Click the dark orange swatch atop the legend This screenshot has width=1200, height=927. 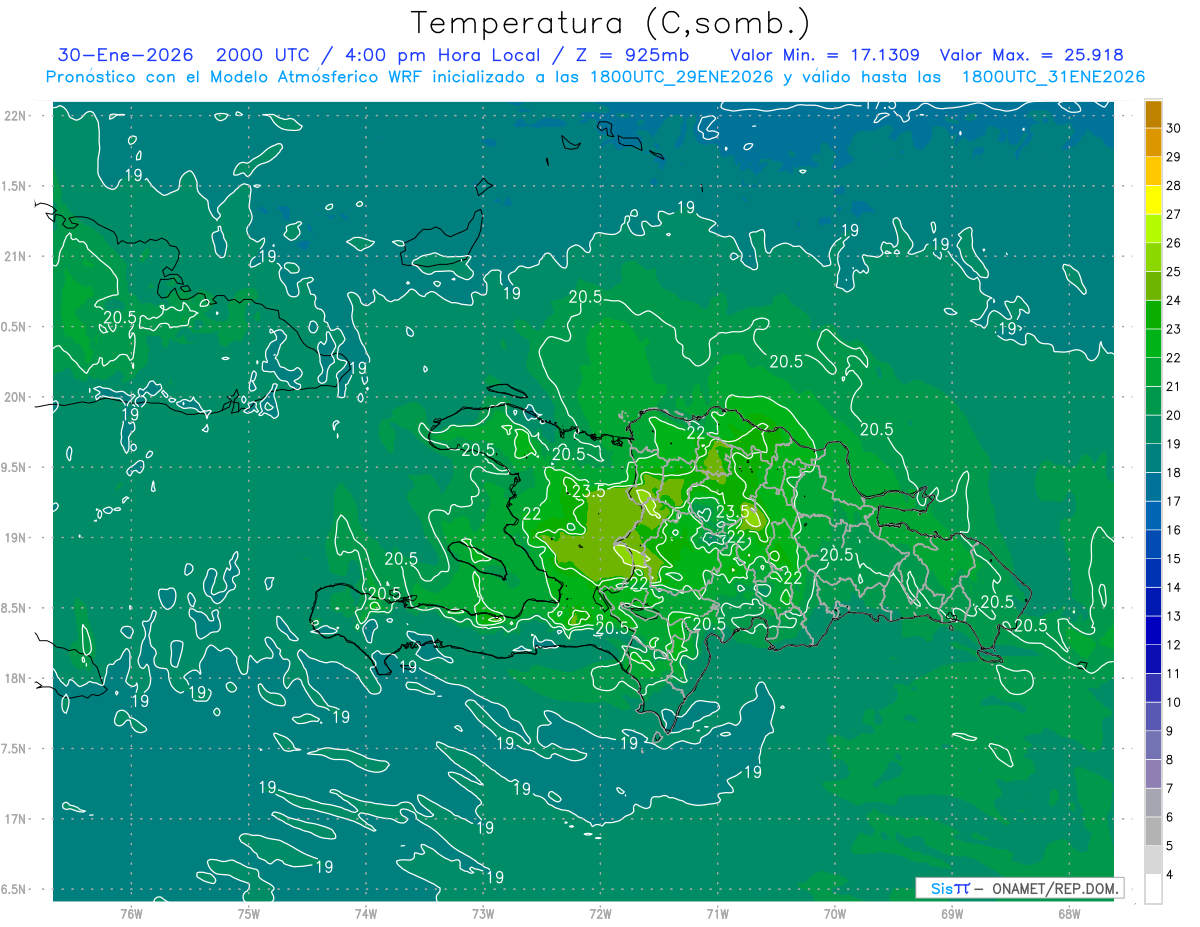[1153, 114]
